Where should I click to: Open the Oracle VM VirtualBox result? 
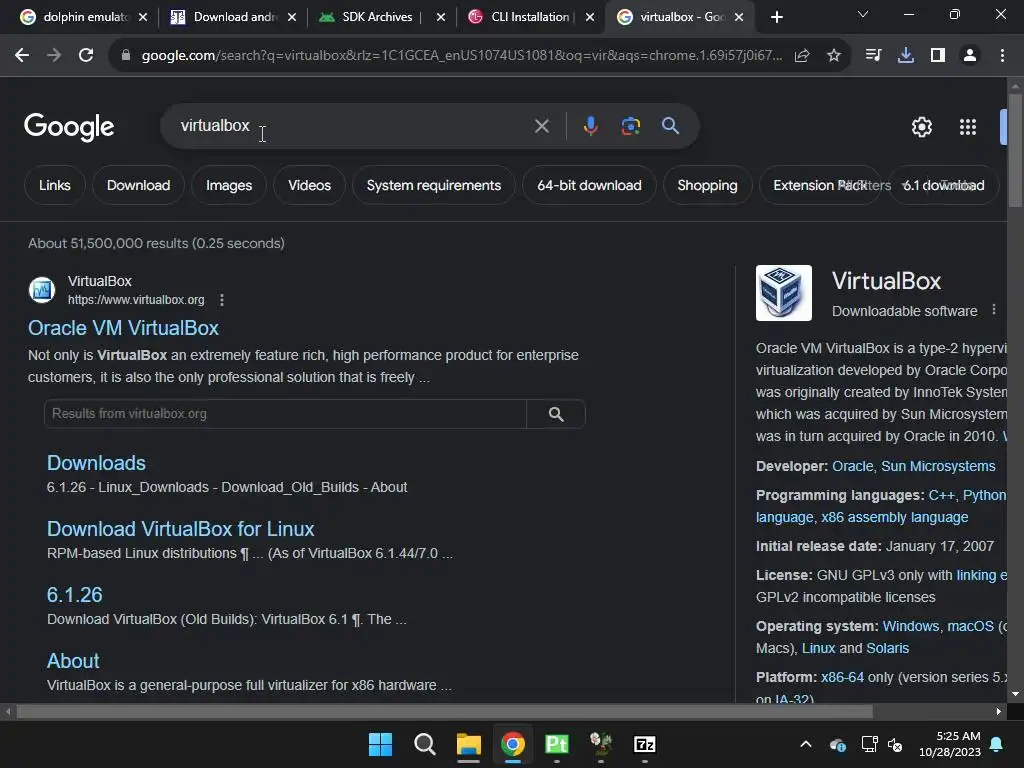(x=123, y=328)
